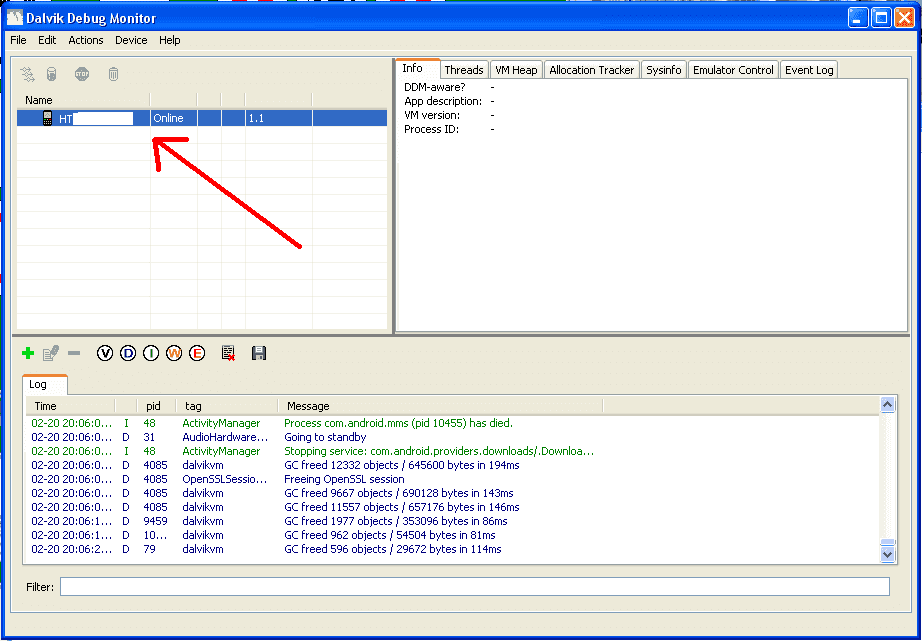The width and height of the screenshot is (922, 641).
Task: Select log row 'Process com.android.mms (pid 10455) has died.'
Action: tap(453, 423)
